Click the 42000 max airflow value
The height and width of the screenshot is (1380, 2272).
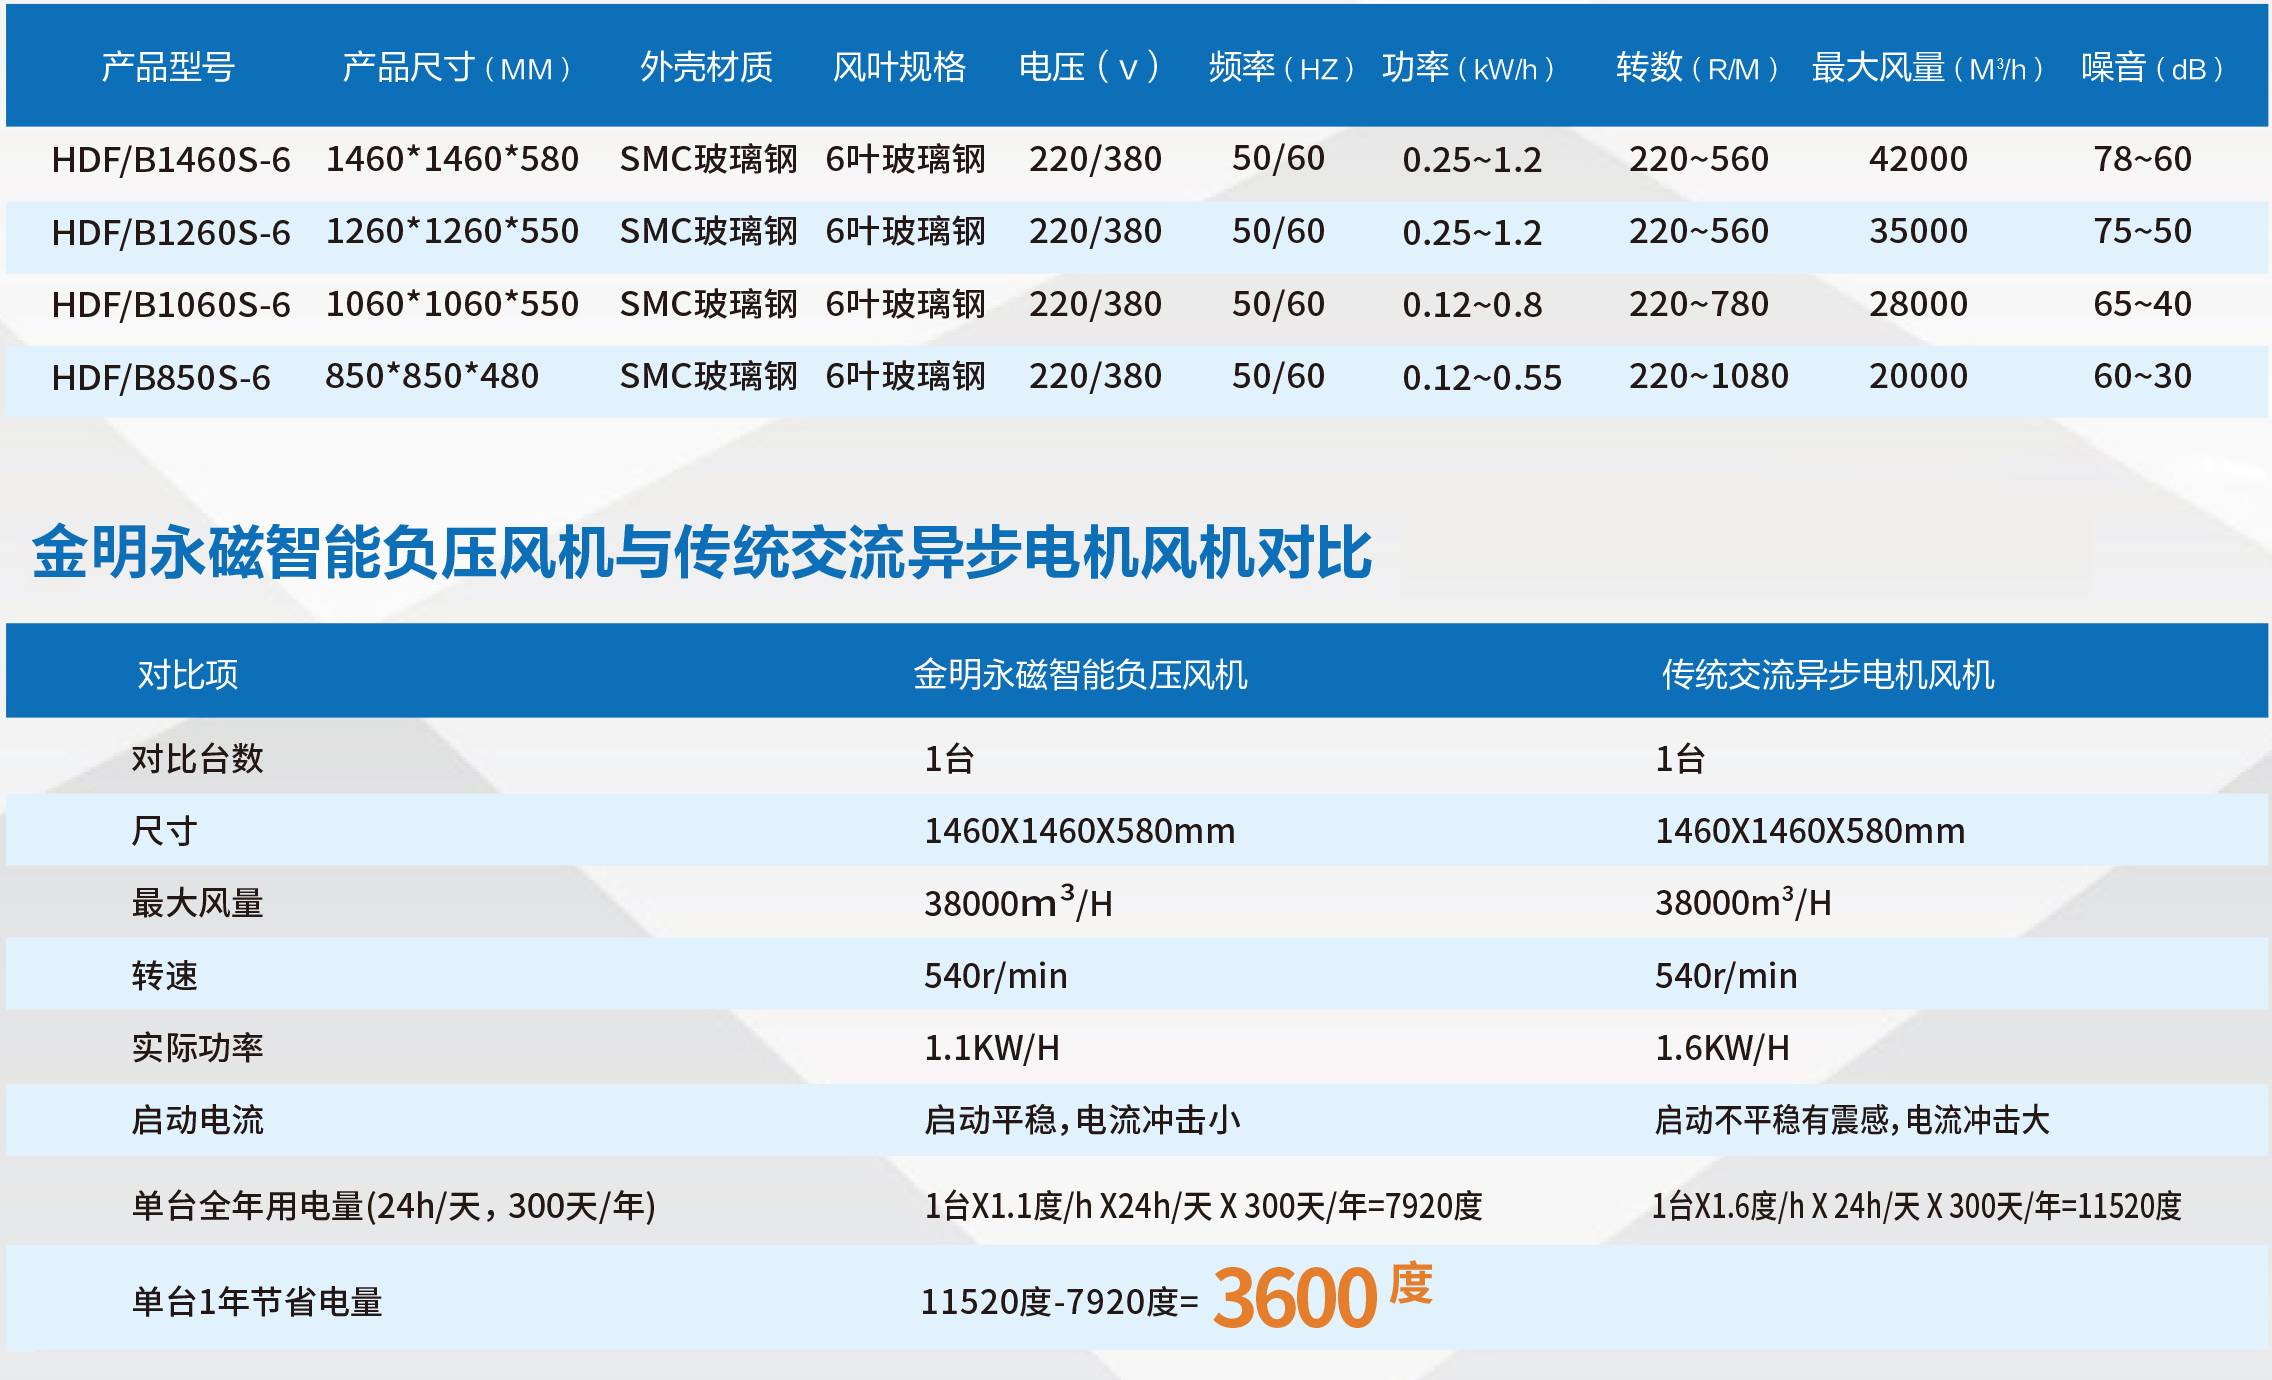pos(1918,159)
